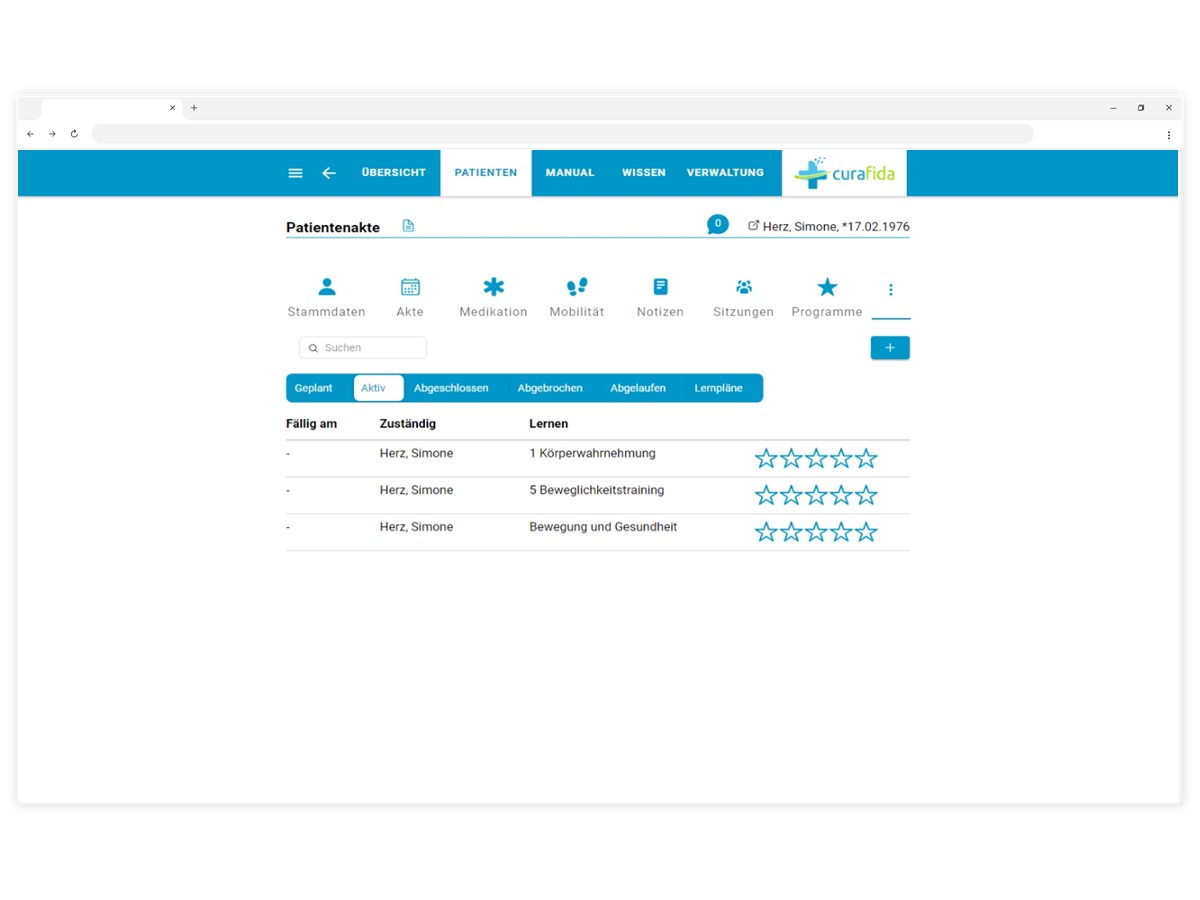1200x900 pixels.
Task: Open the Sitzungen group icon
Action: 744,287
